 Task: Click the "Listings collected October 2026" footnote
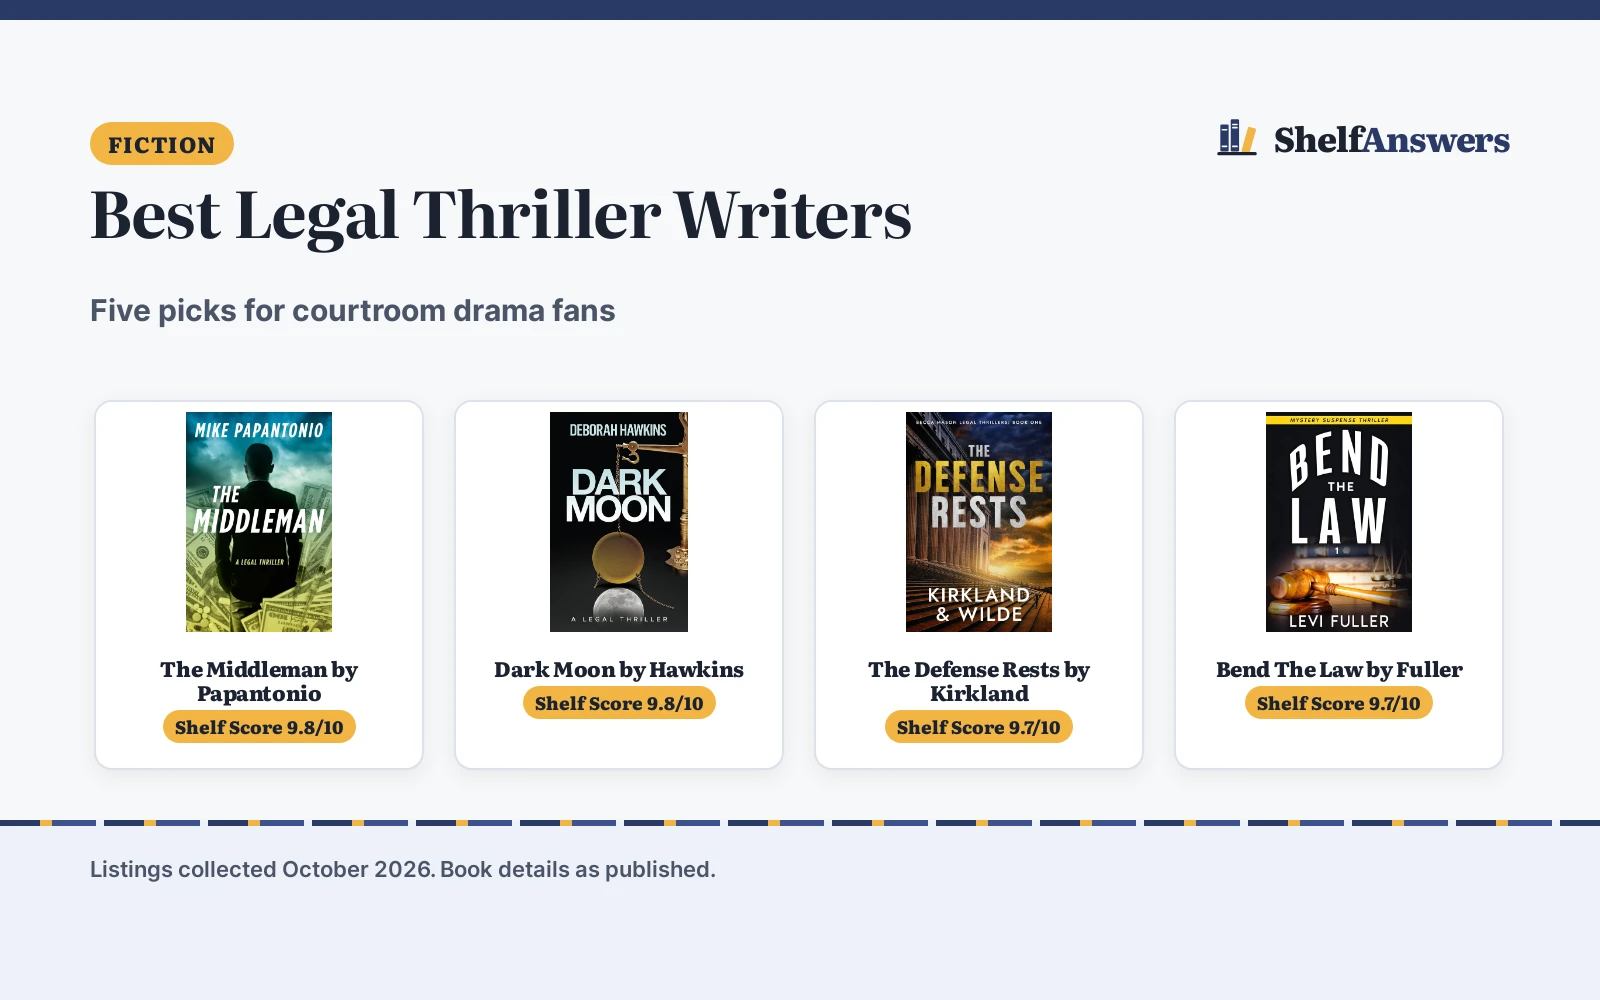coord(403,869)
